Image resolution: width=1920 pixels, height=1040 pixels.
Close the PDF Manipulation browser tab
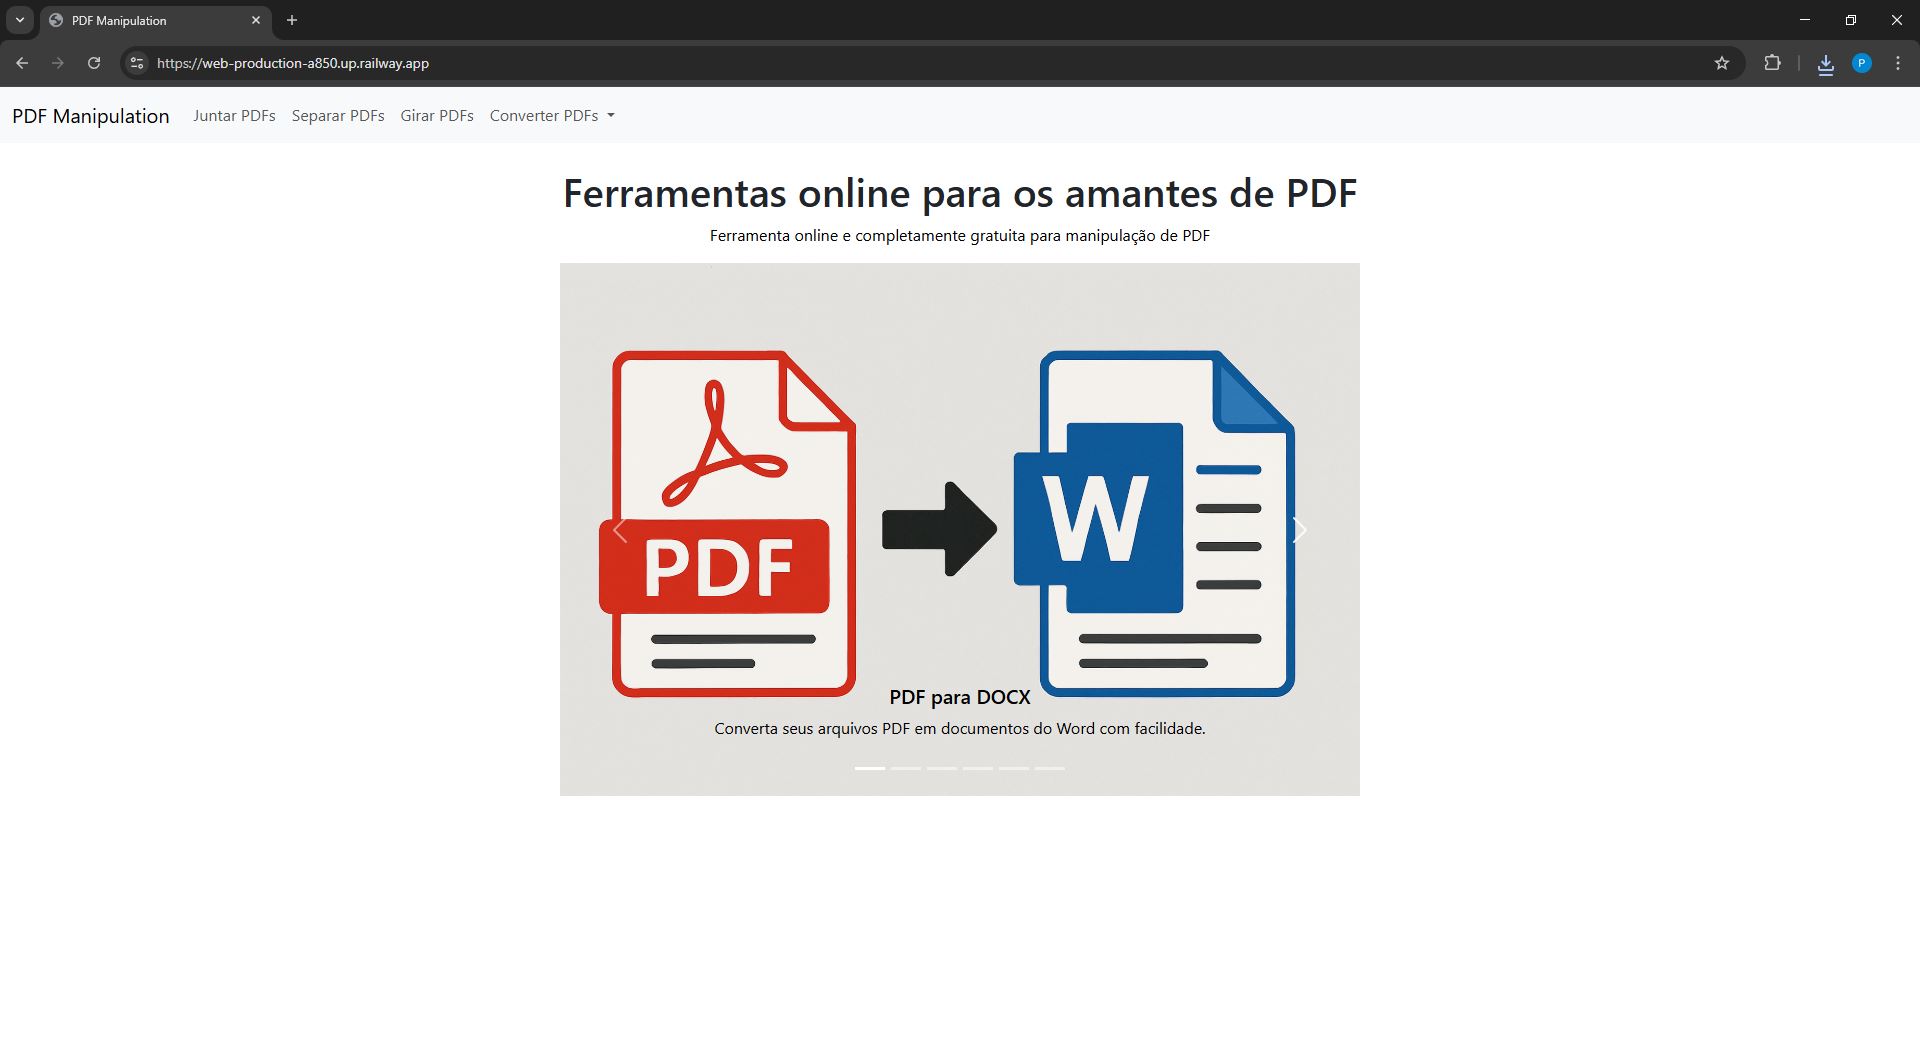click(256, 20)
